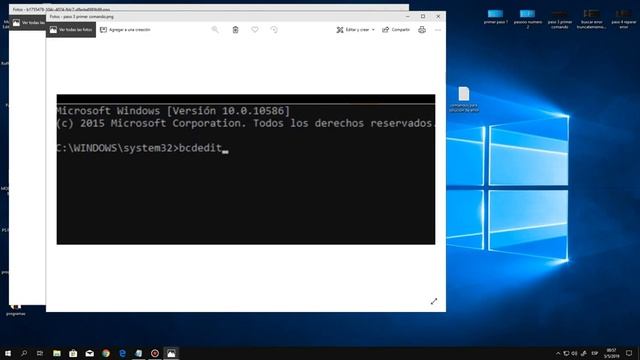Open the three-dot more options menu

(438, 30)
